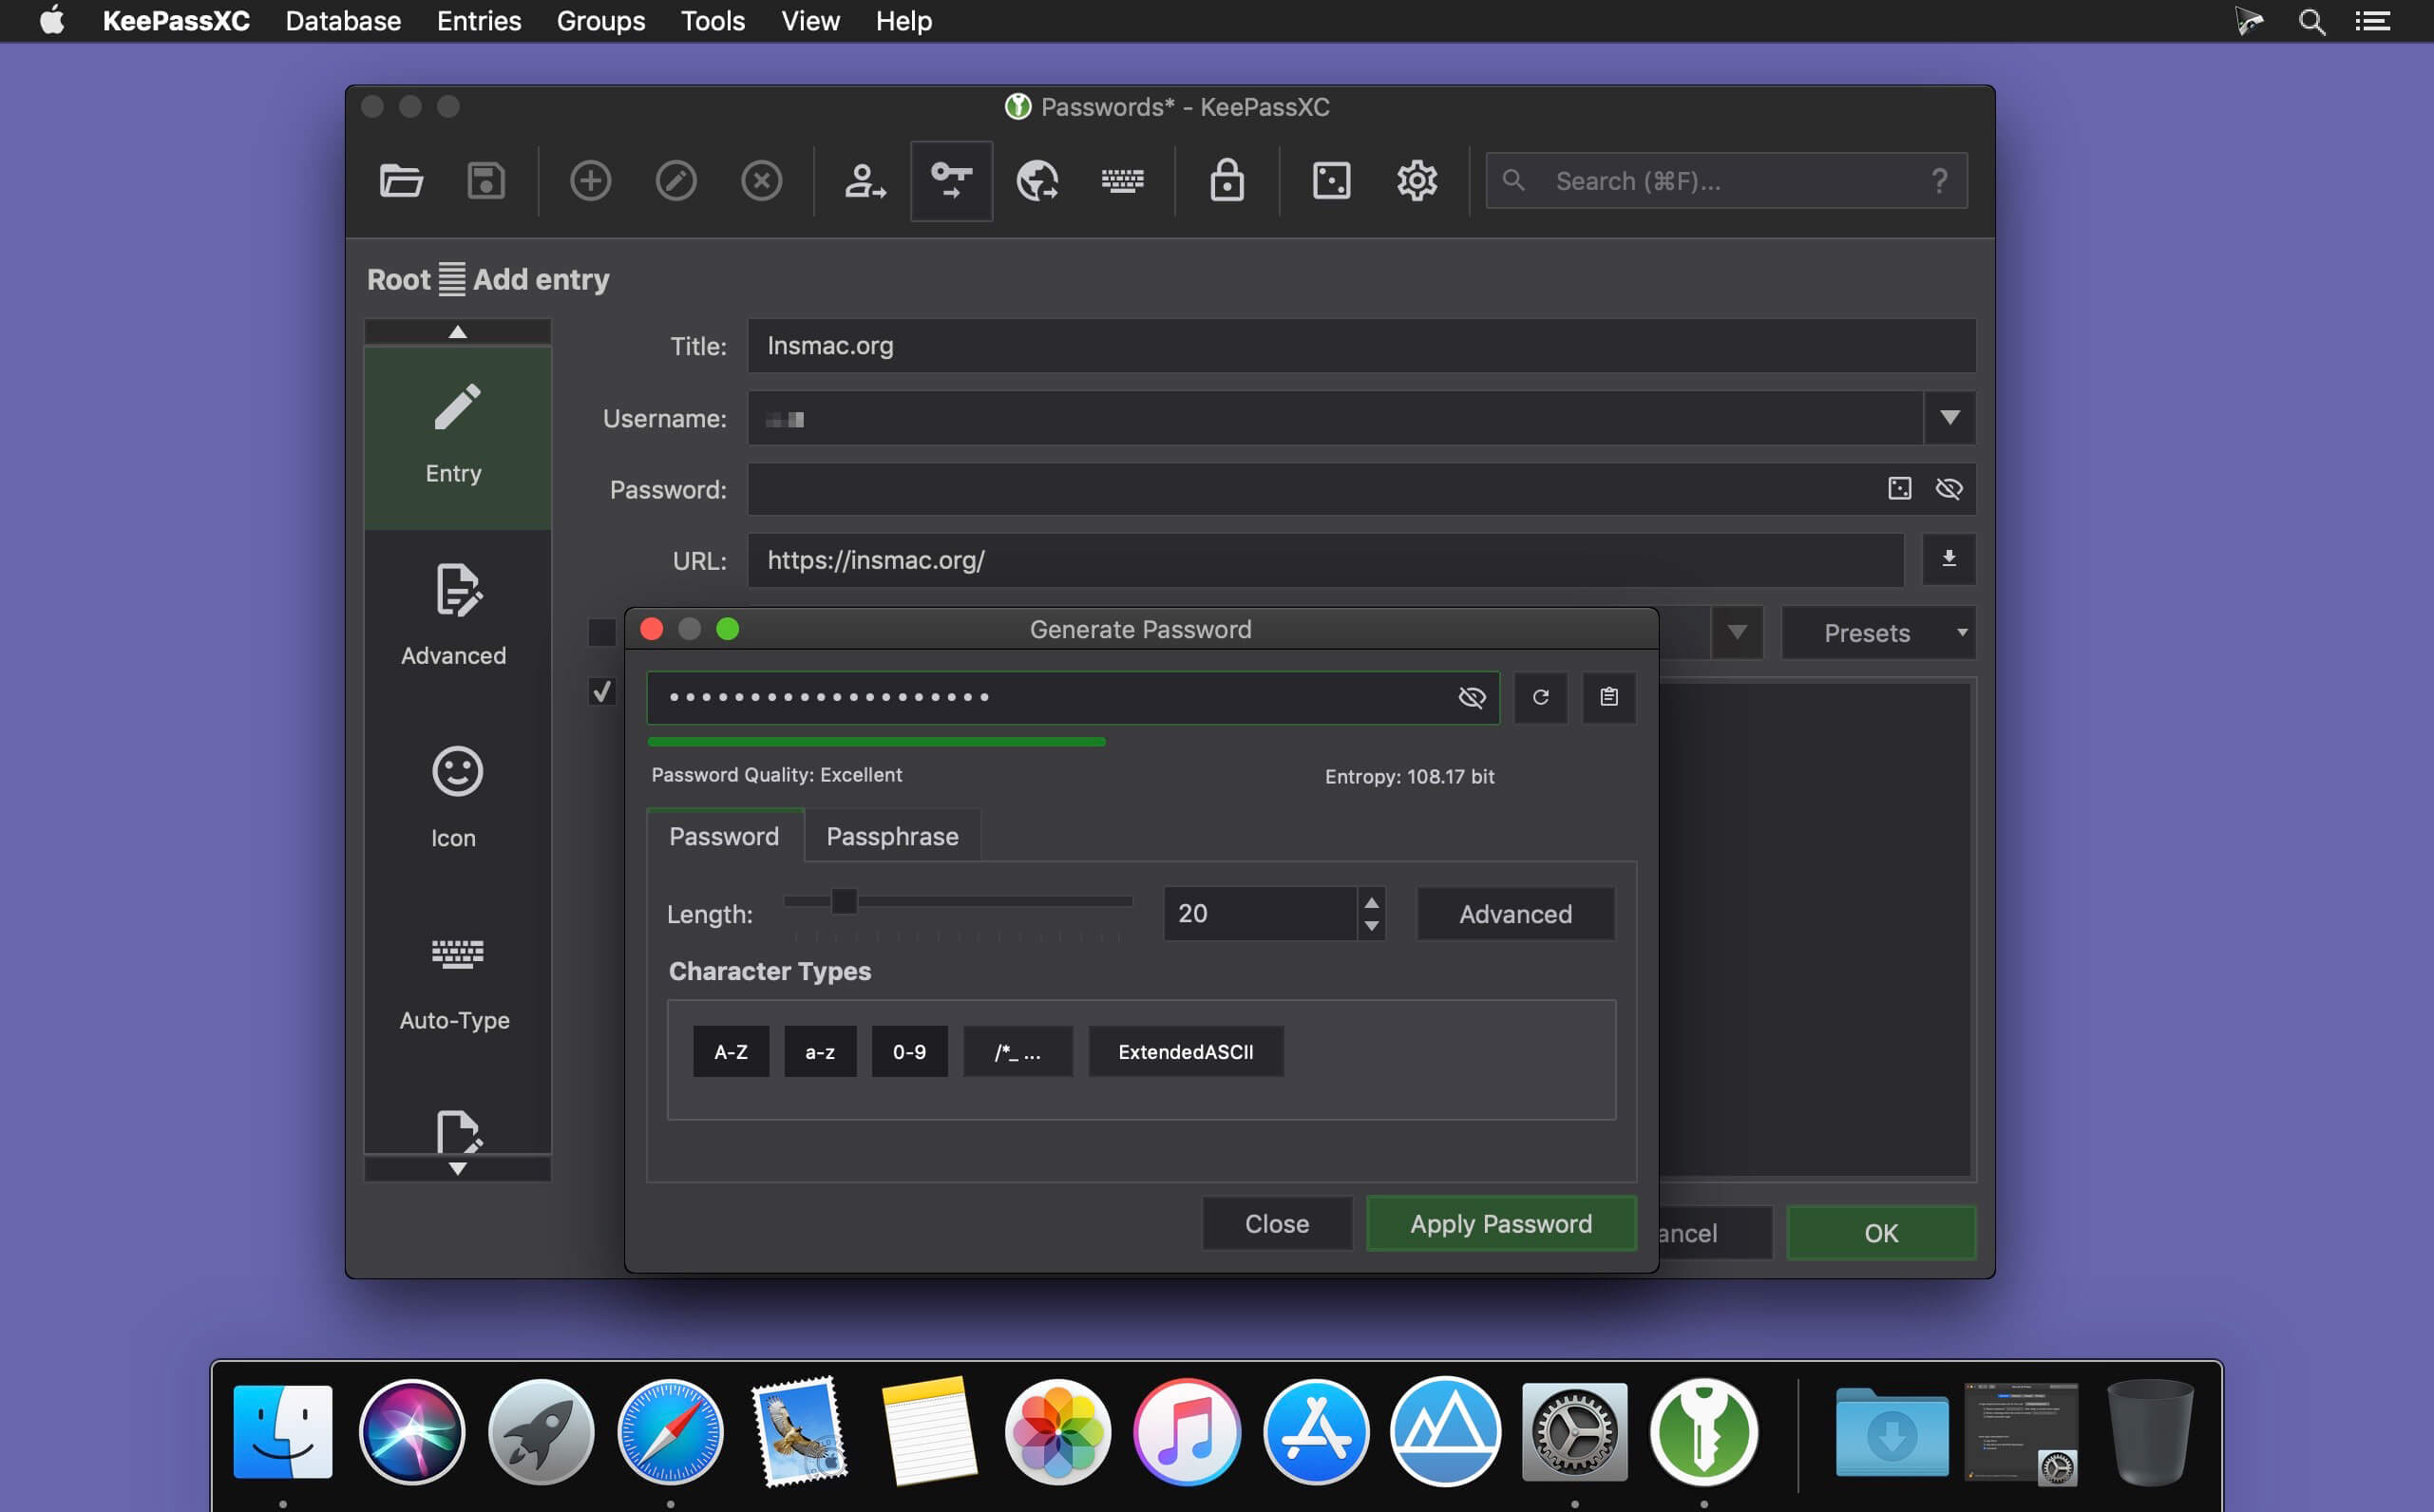
Task: Expand the Username dropdown arrow
Action: [x=1949, y=417]
